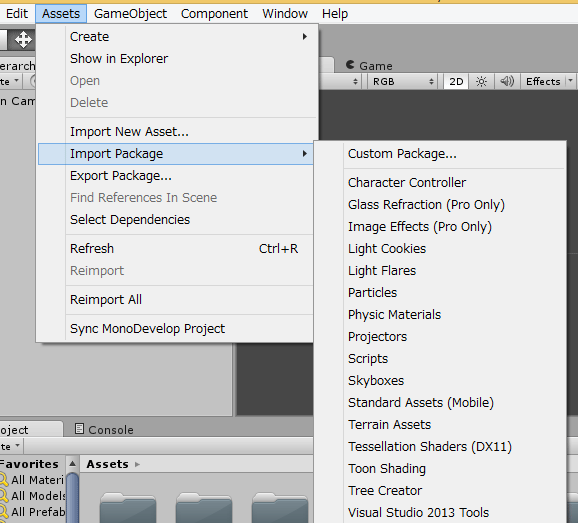Screen dimensions: 578x523
Task: Open the second asset folder thumbnail
Action: point(204,508)
